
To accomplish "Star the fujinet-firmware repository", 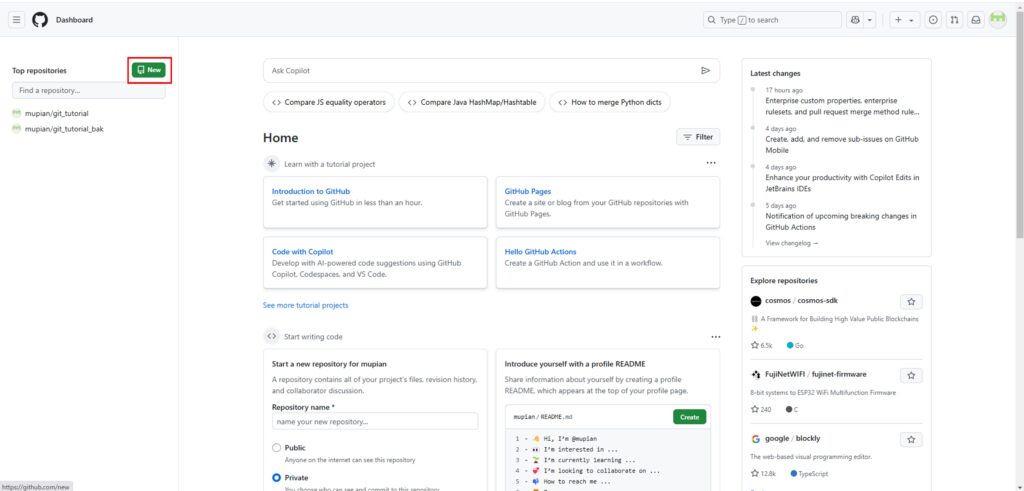I will click(911, 375).
